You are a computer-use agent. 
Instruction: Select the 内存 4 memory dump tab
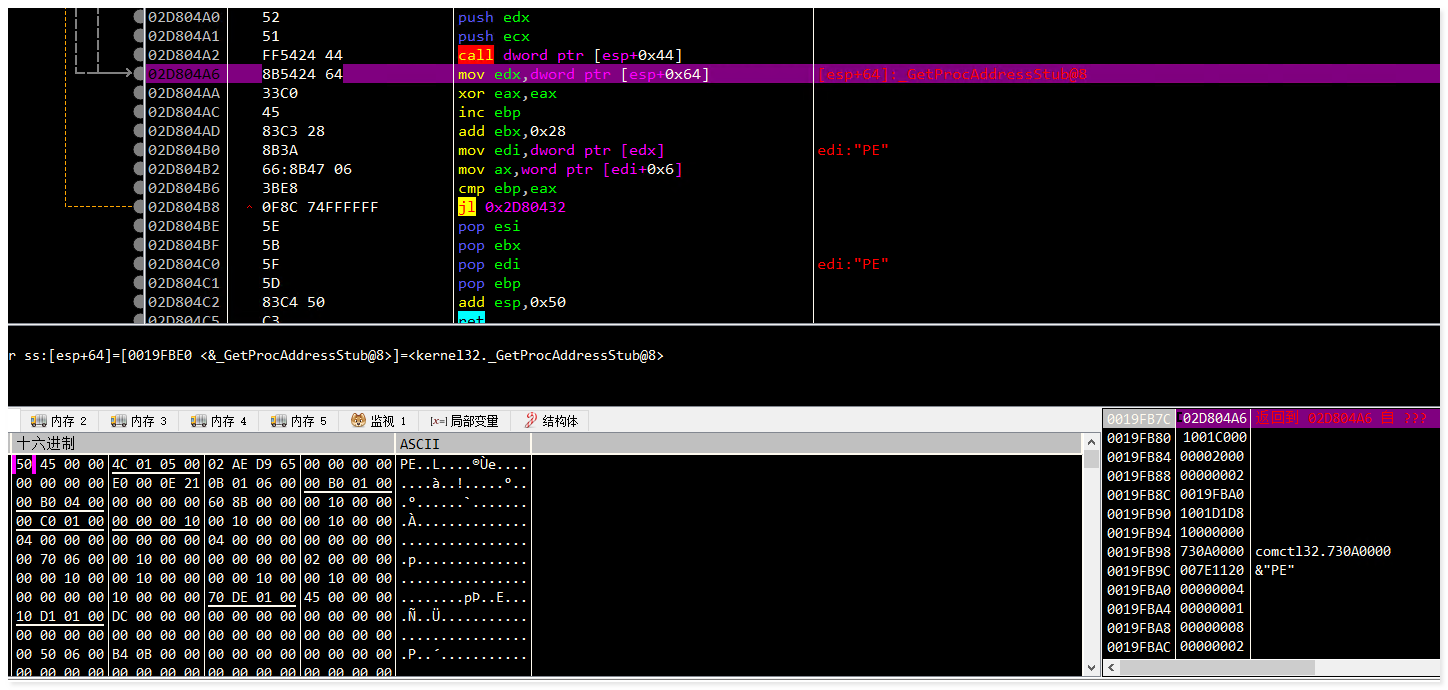[x=219, y=421]
